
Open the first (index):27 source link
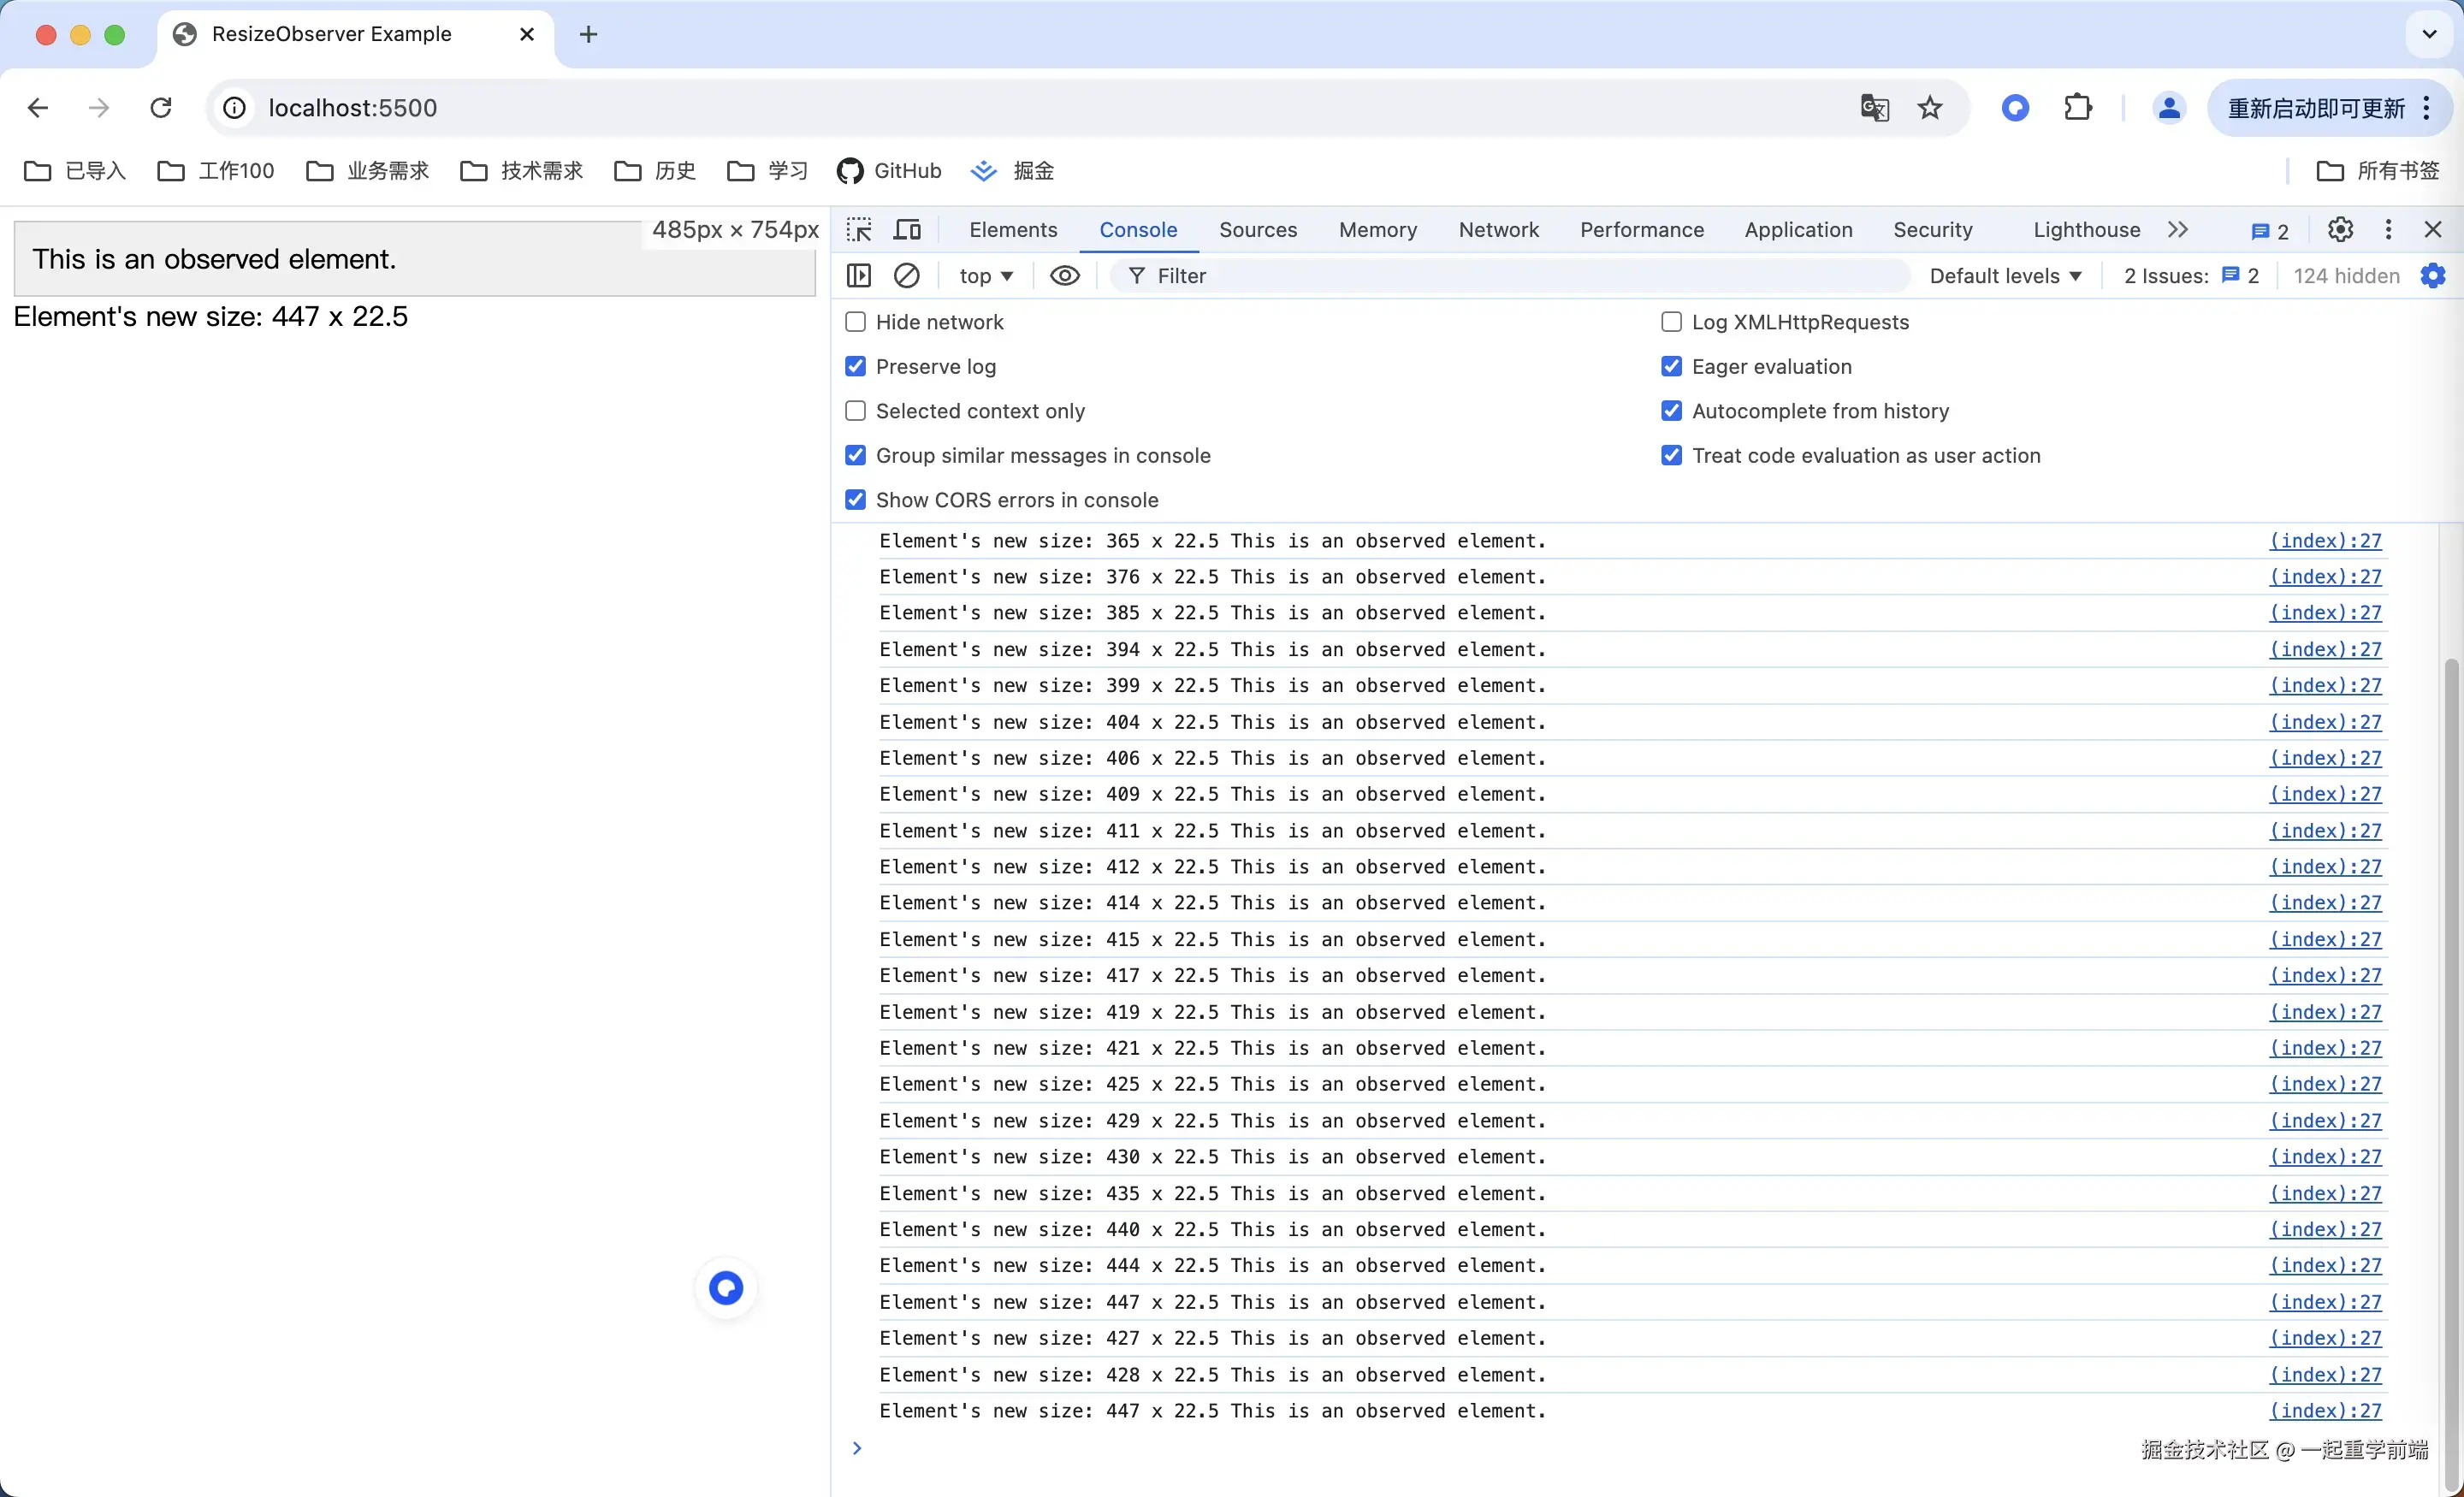coord(2325,541)
